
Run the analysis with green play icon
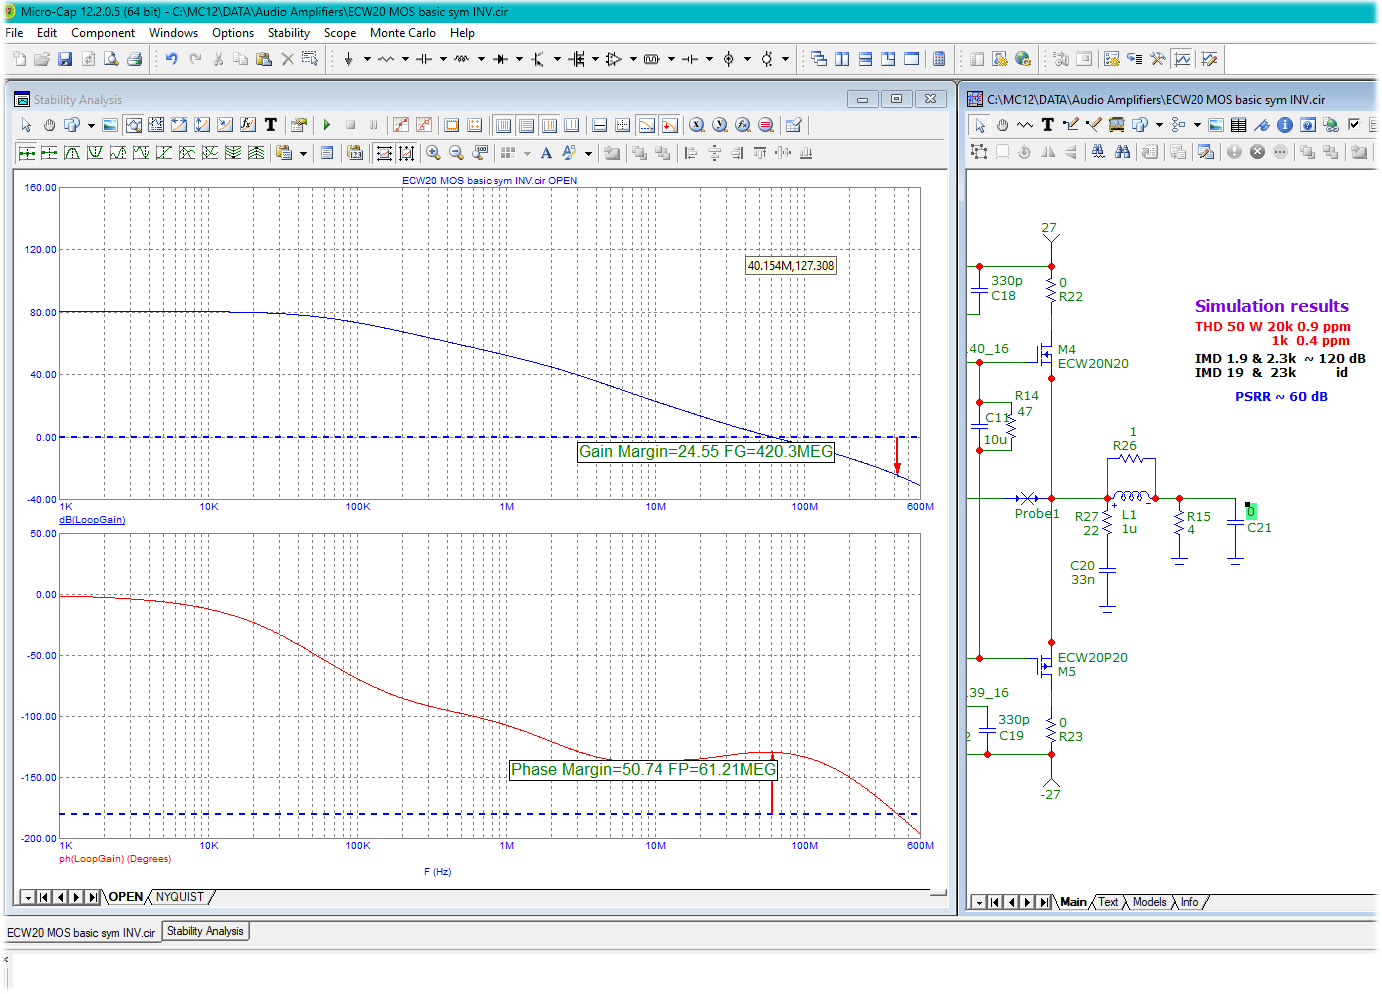[327, 125]
